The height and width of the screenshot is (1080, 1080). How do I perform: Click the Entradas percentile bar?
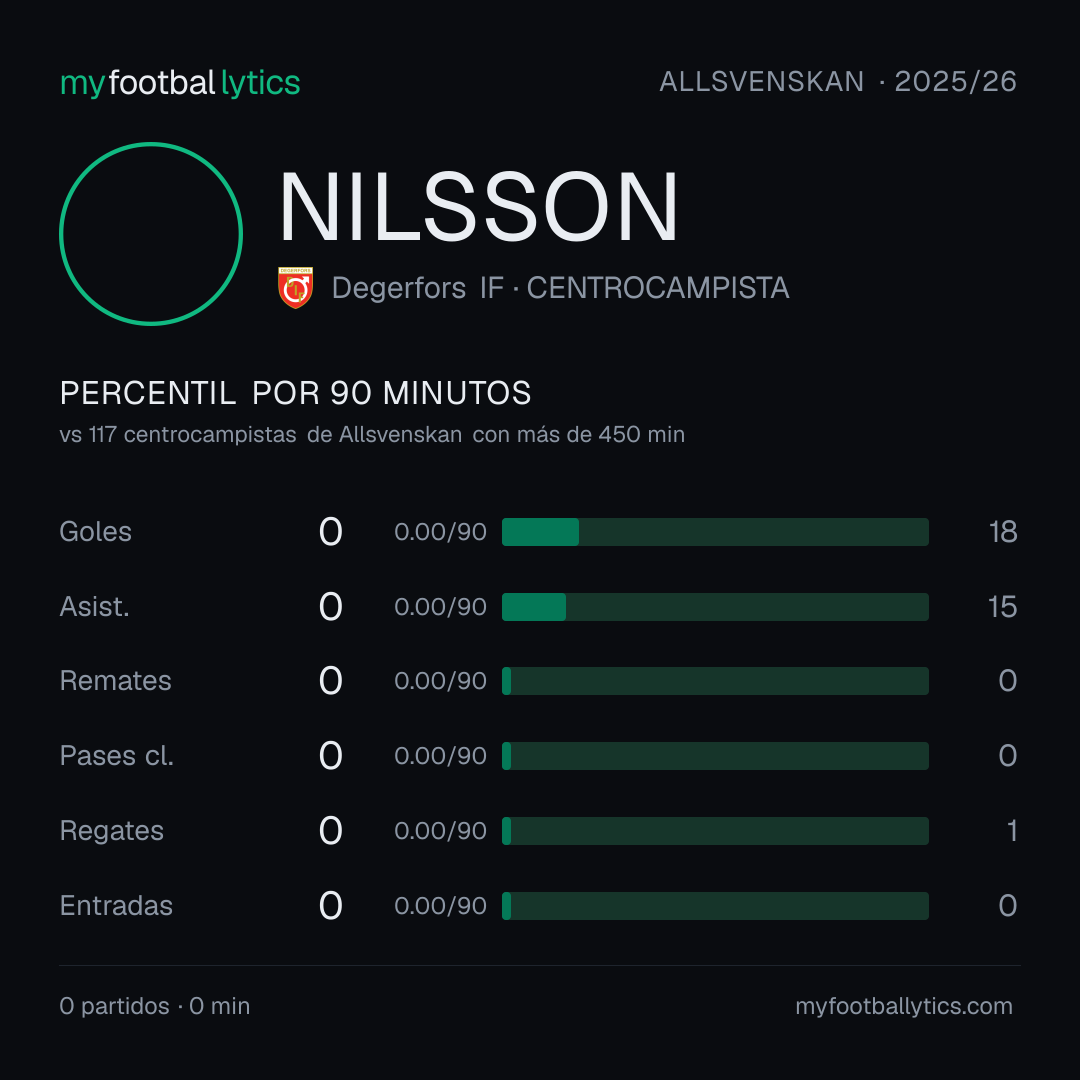coord(715,906)
